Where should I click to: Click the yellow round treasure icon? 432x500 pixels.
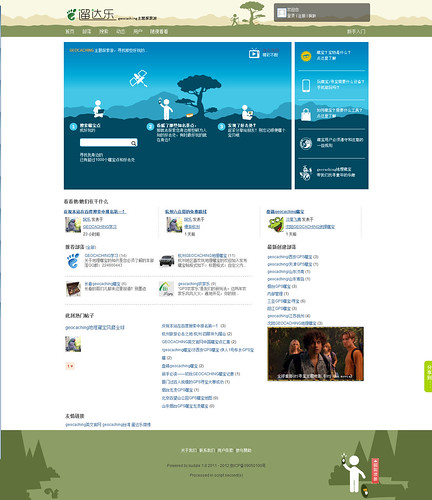point(306,56)
